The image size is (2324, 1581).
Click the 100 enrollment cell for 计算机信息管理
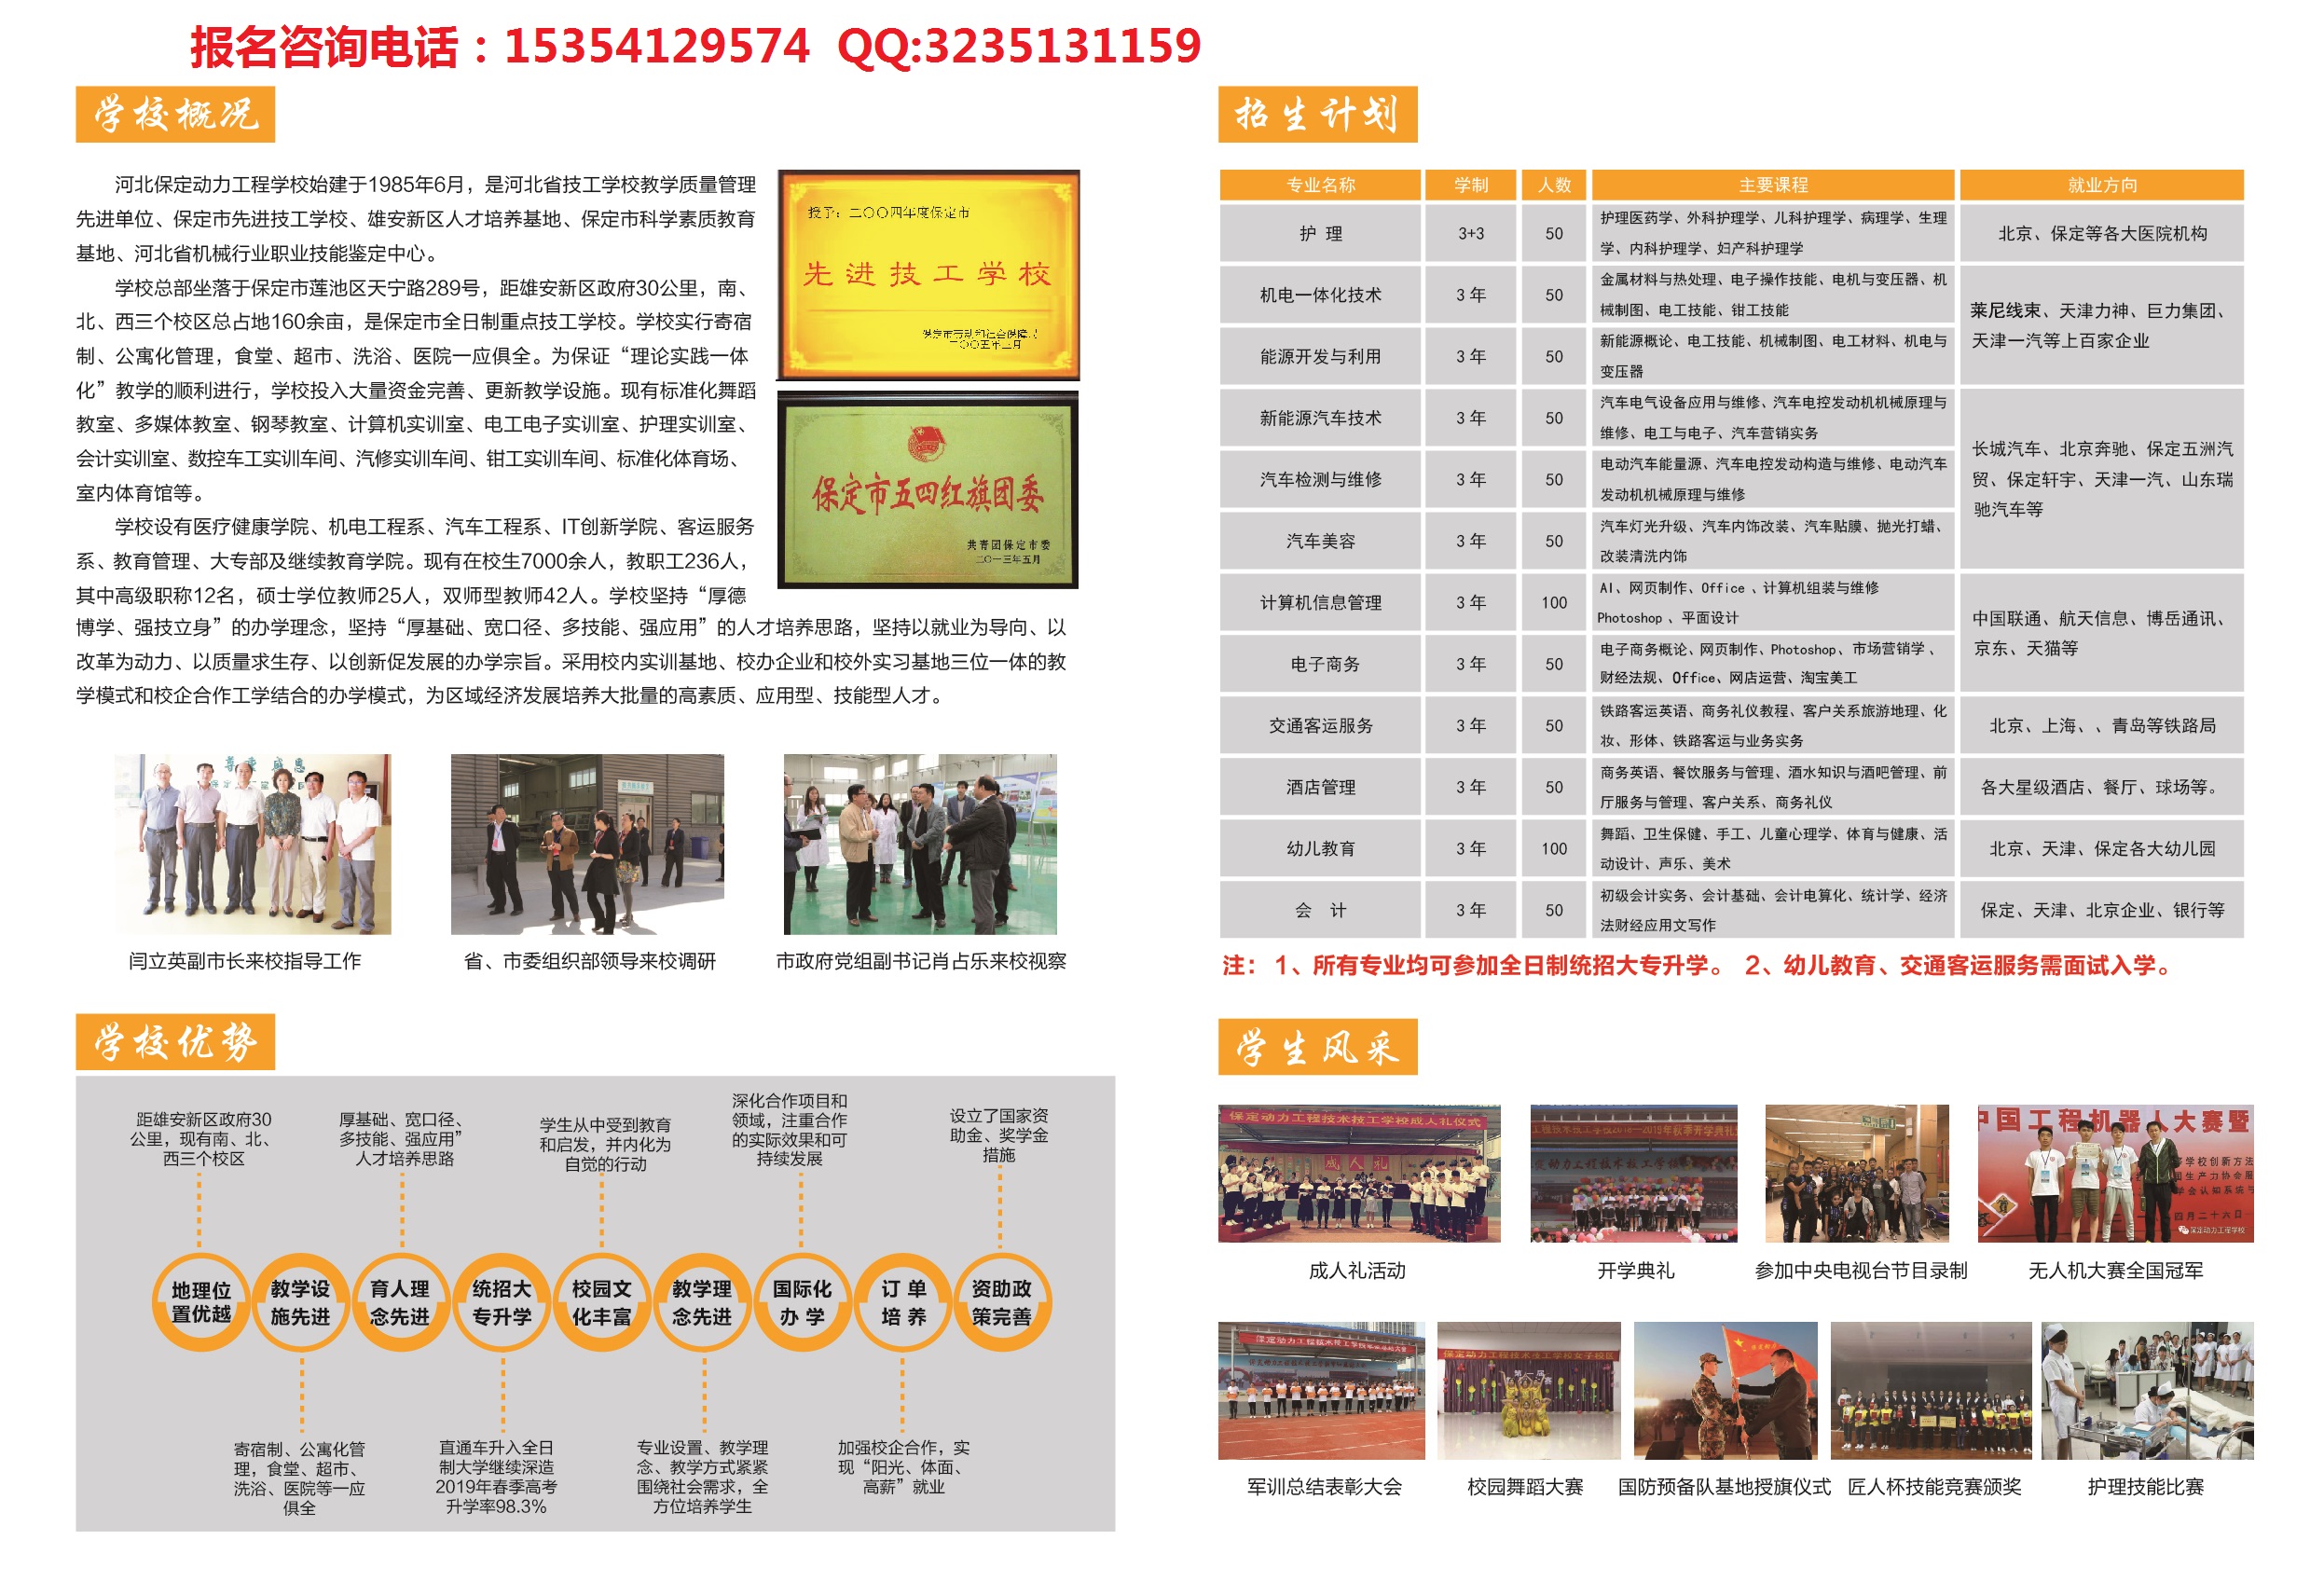[1554, 602]
